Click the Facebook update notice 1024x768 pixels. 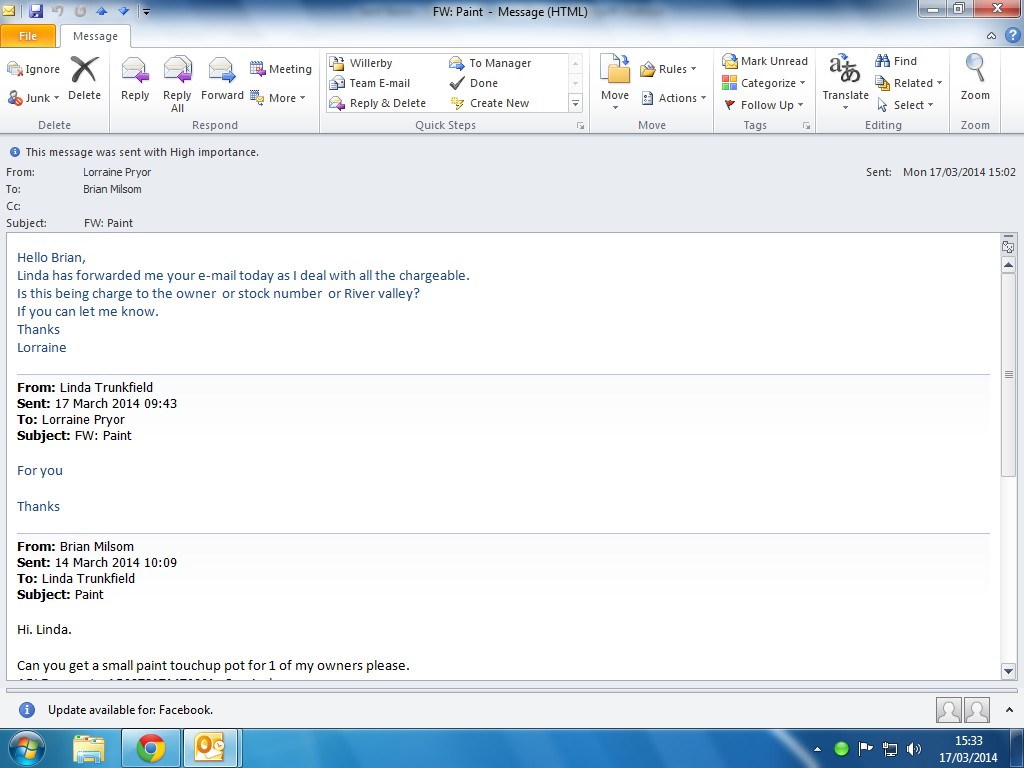click(x=131, y=710)
